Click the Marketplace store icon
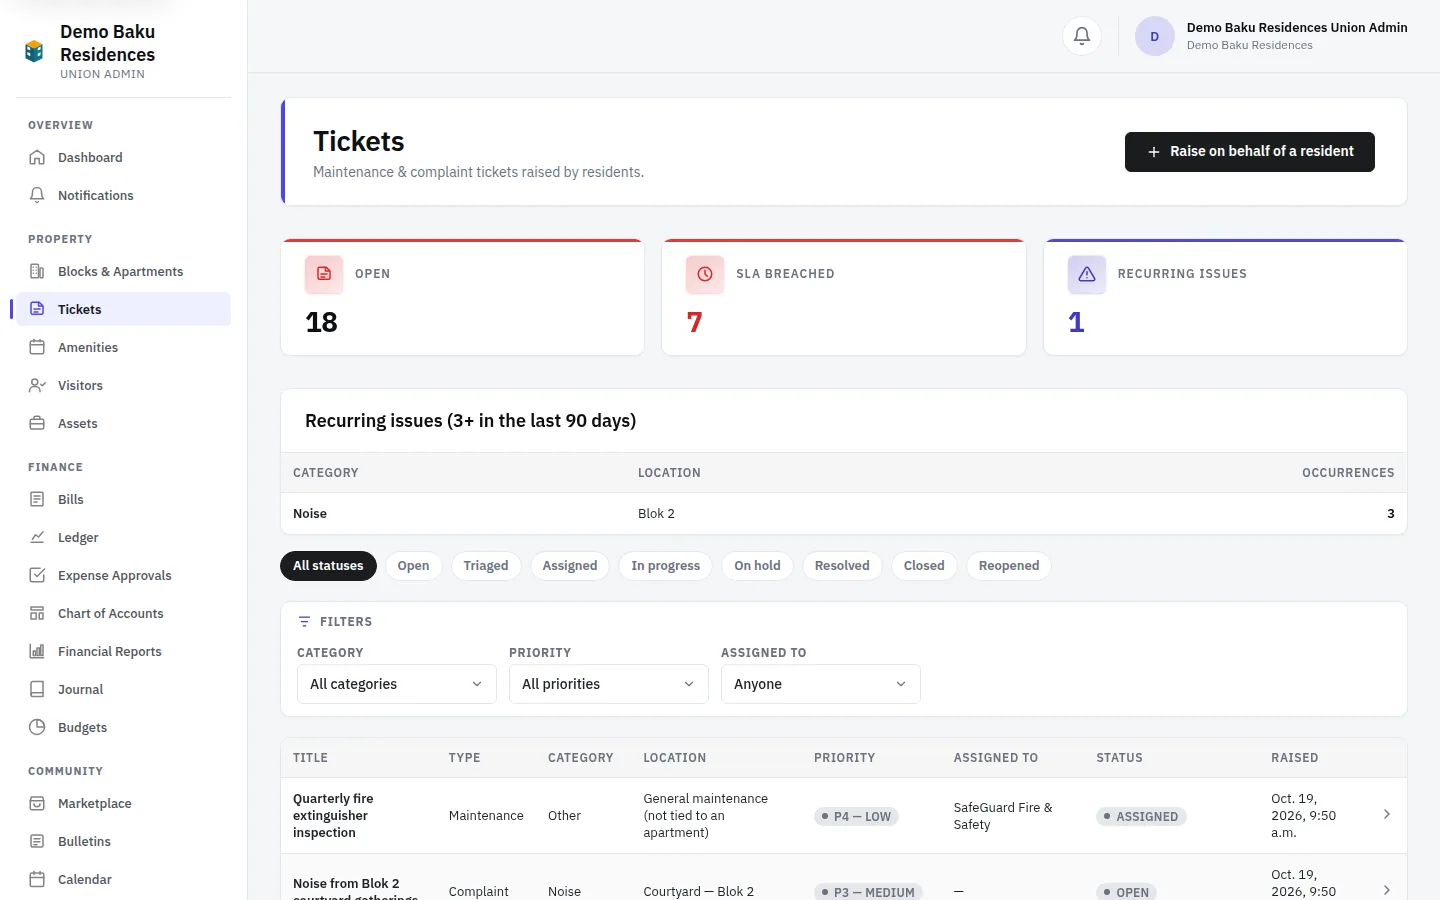 37,803
